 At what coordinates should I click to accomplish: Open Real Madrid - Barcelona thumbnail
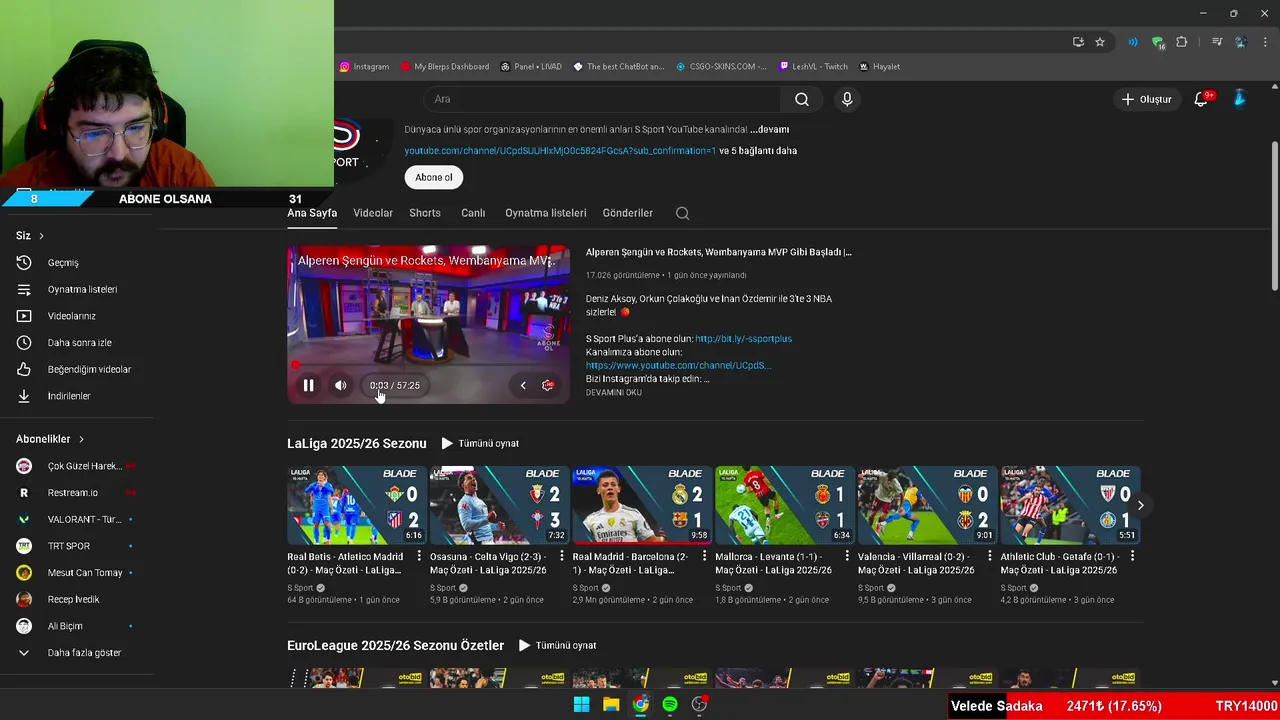pyautogui.click(x=642, y=505)
